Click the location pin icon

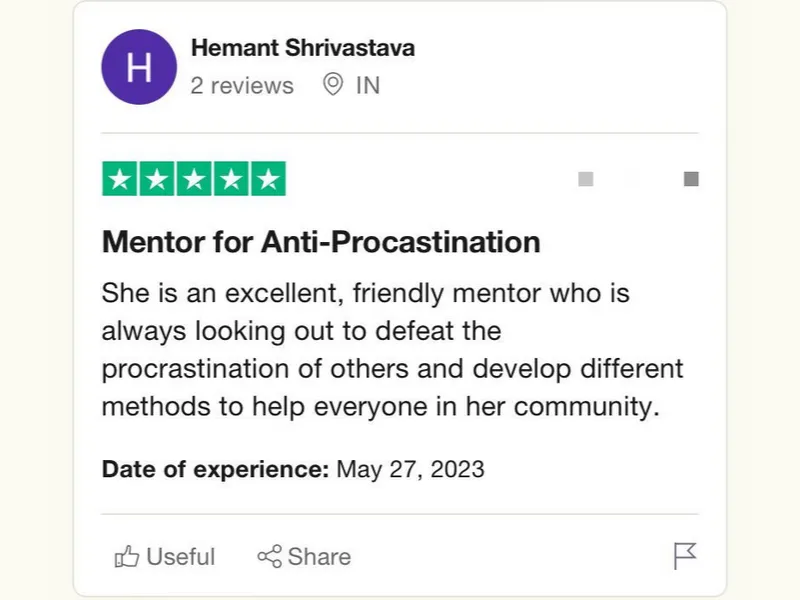[x=333, y=84]
